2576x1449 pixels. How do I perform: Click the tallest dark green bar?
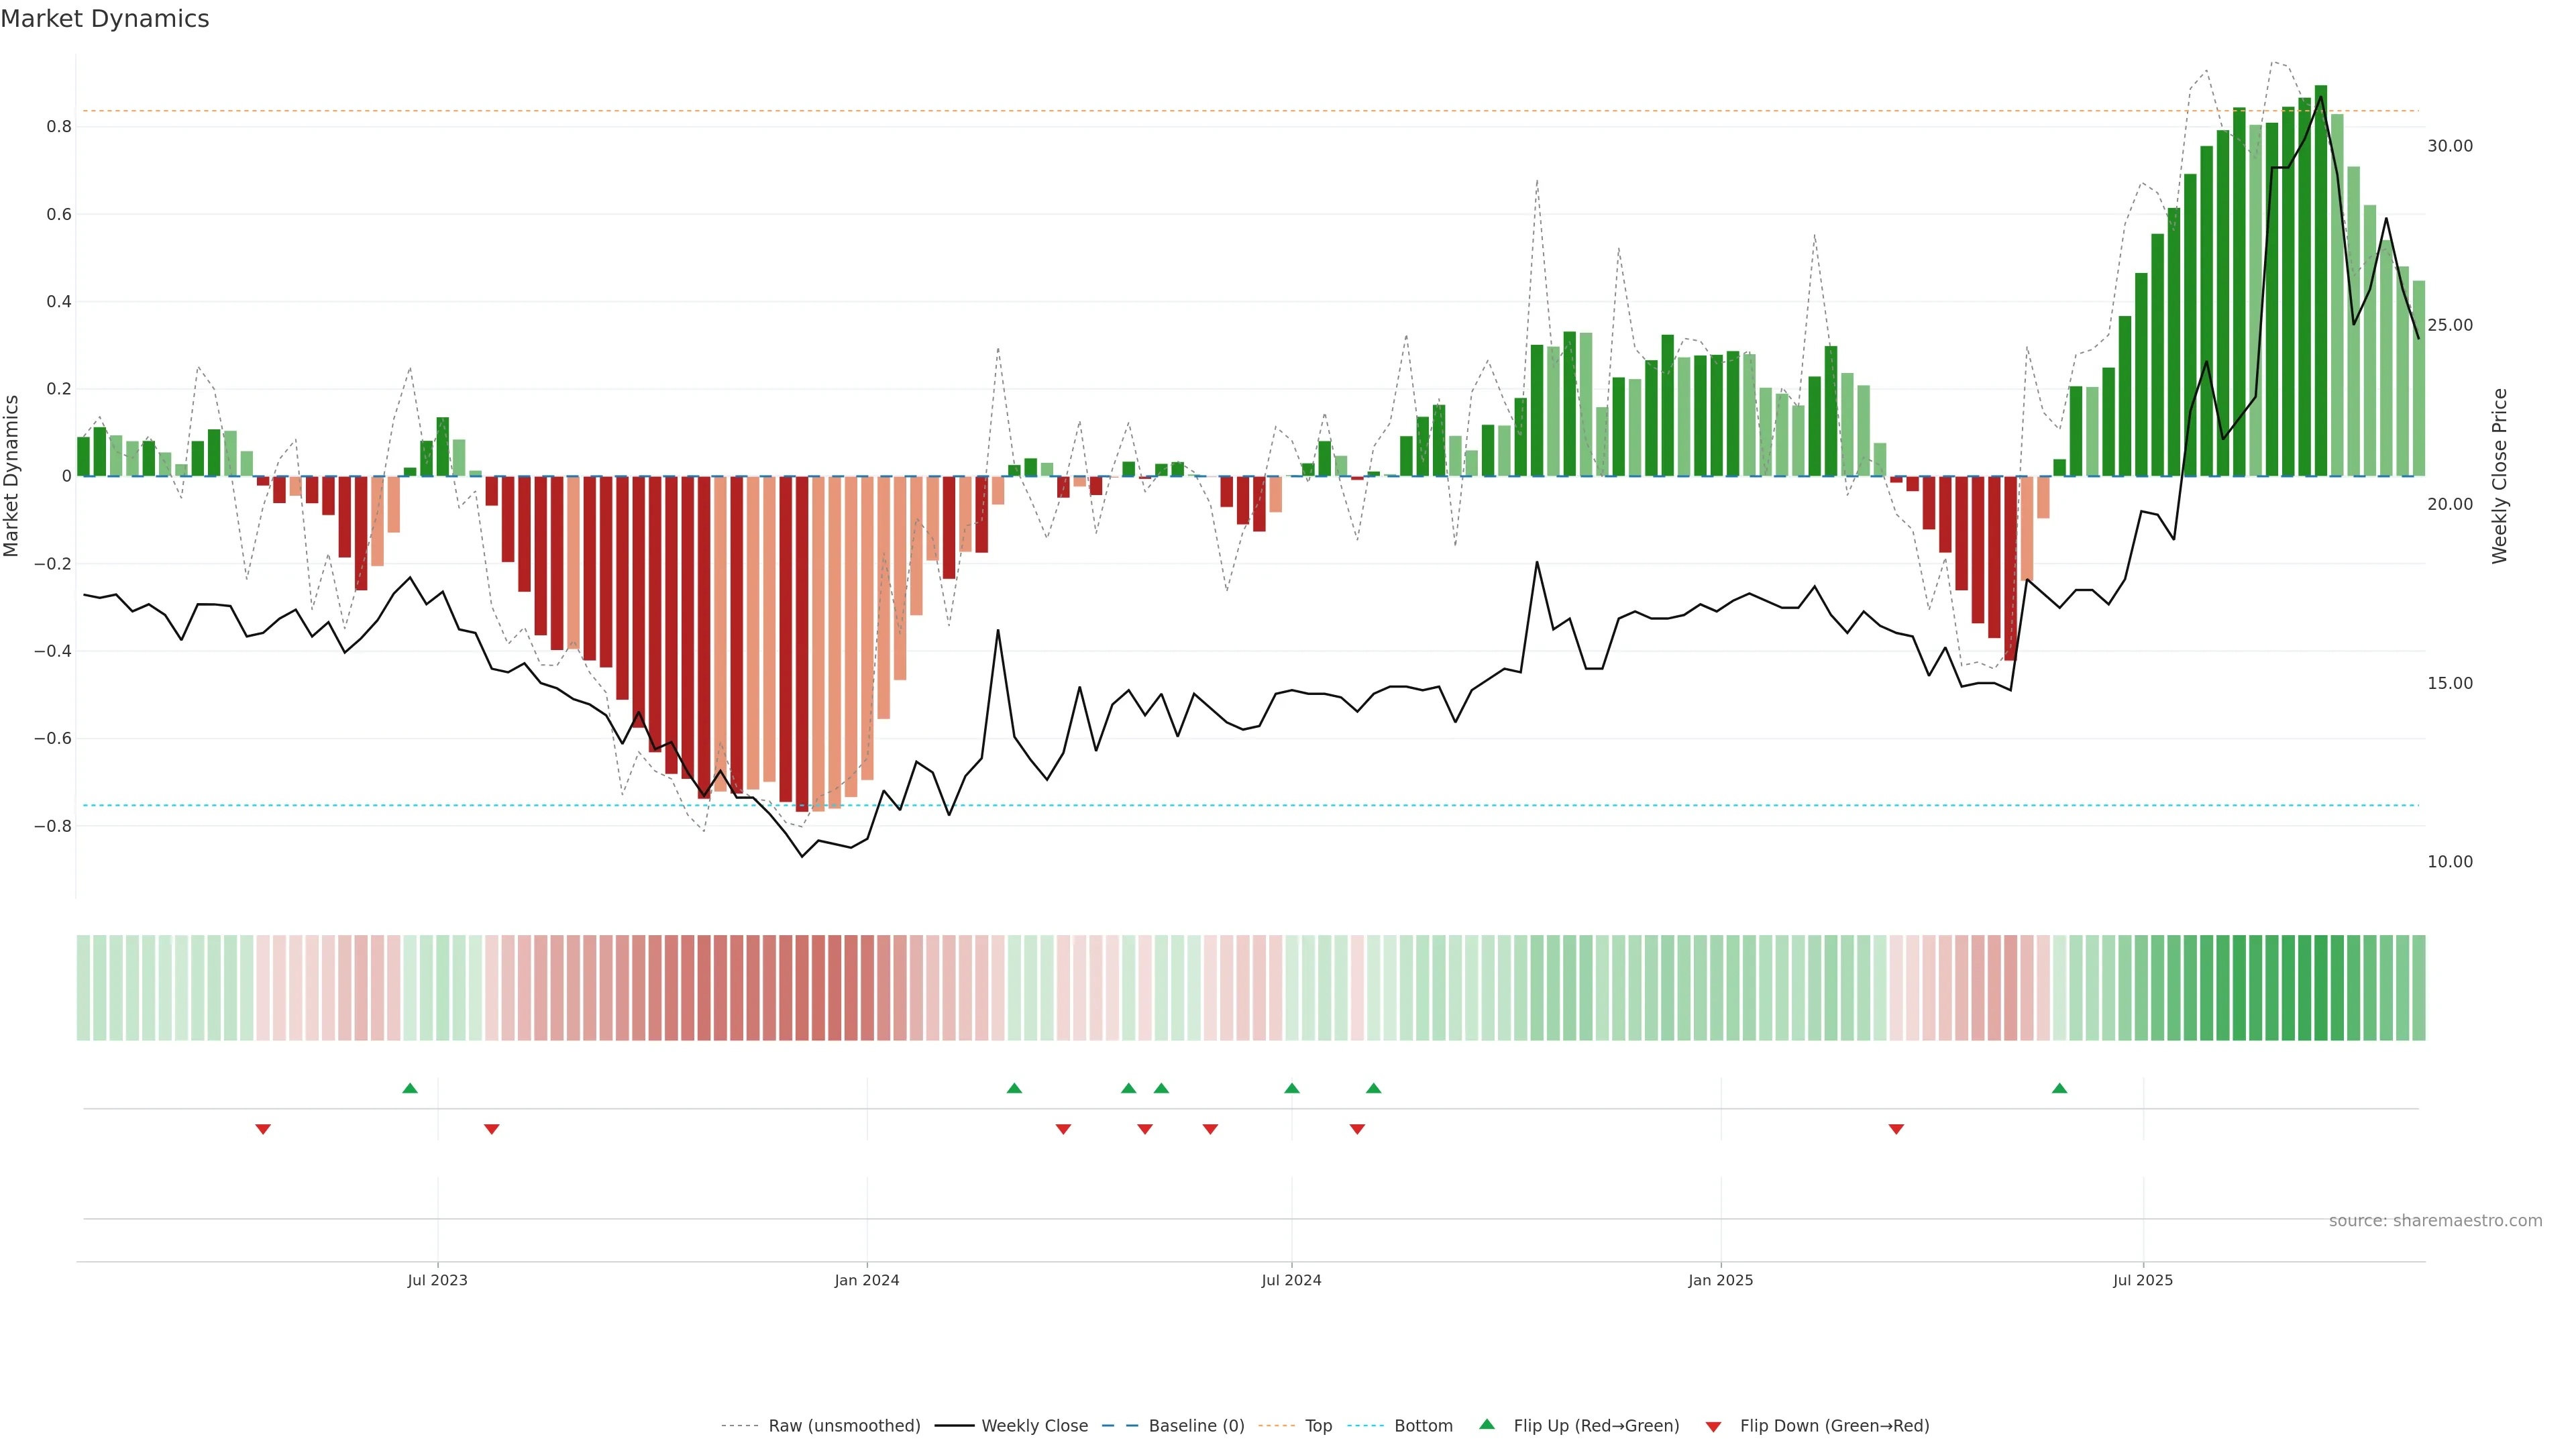2321,280
